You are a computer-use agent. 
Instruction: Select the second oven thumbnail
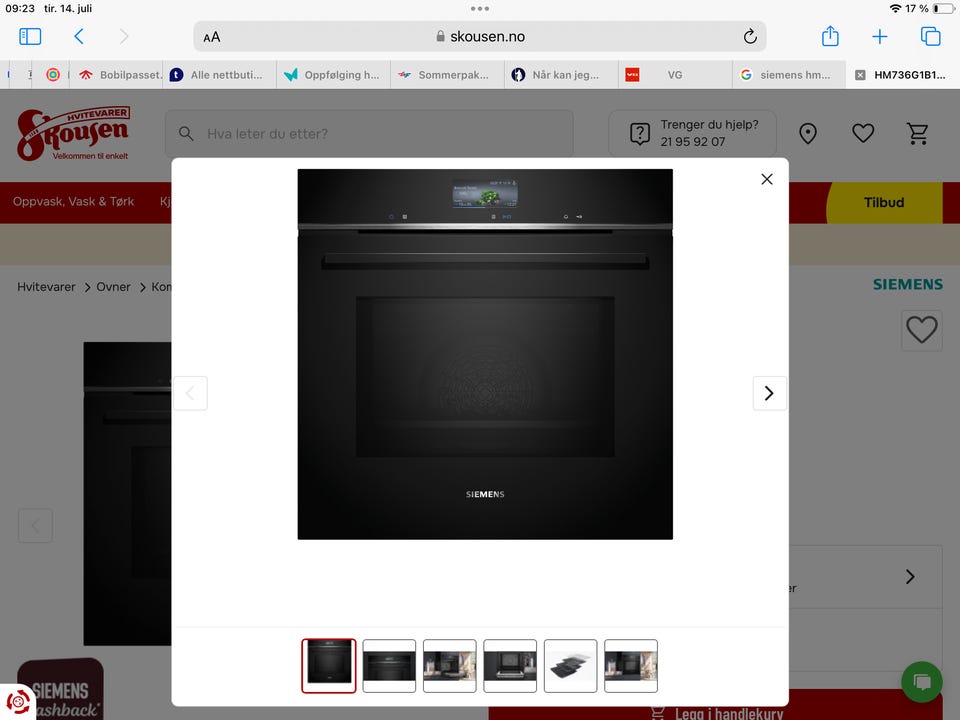pyautogui.click(x=389, y=666)
